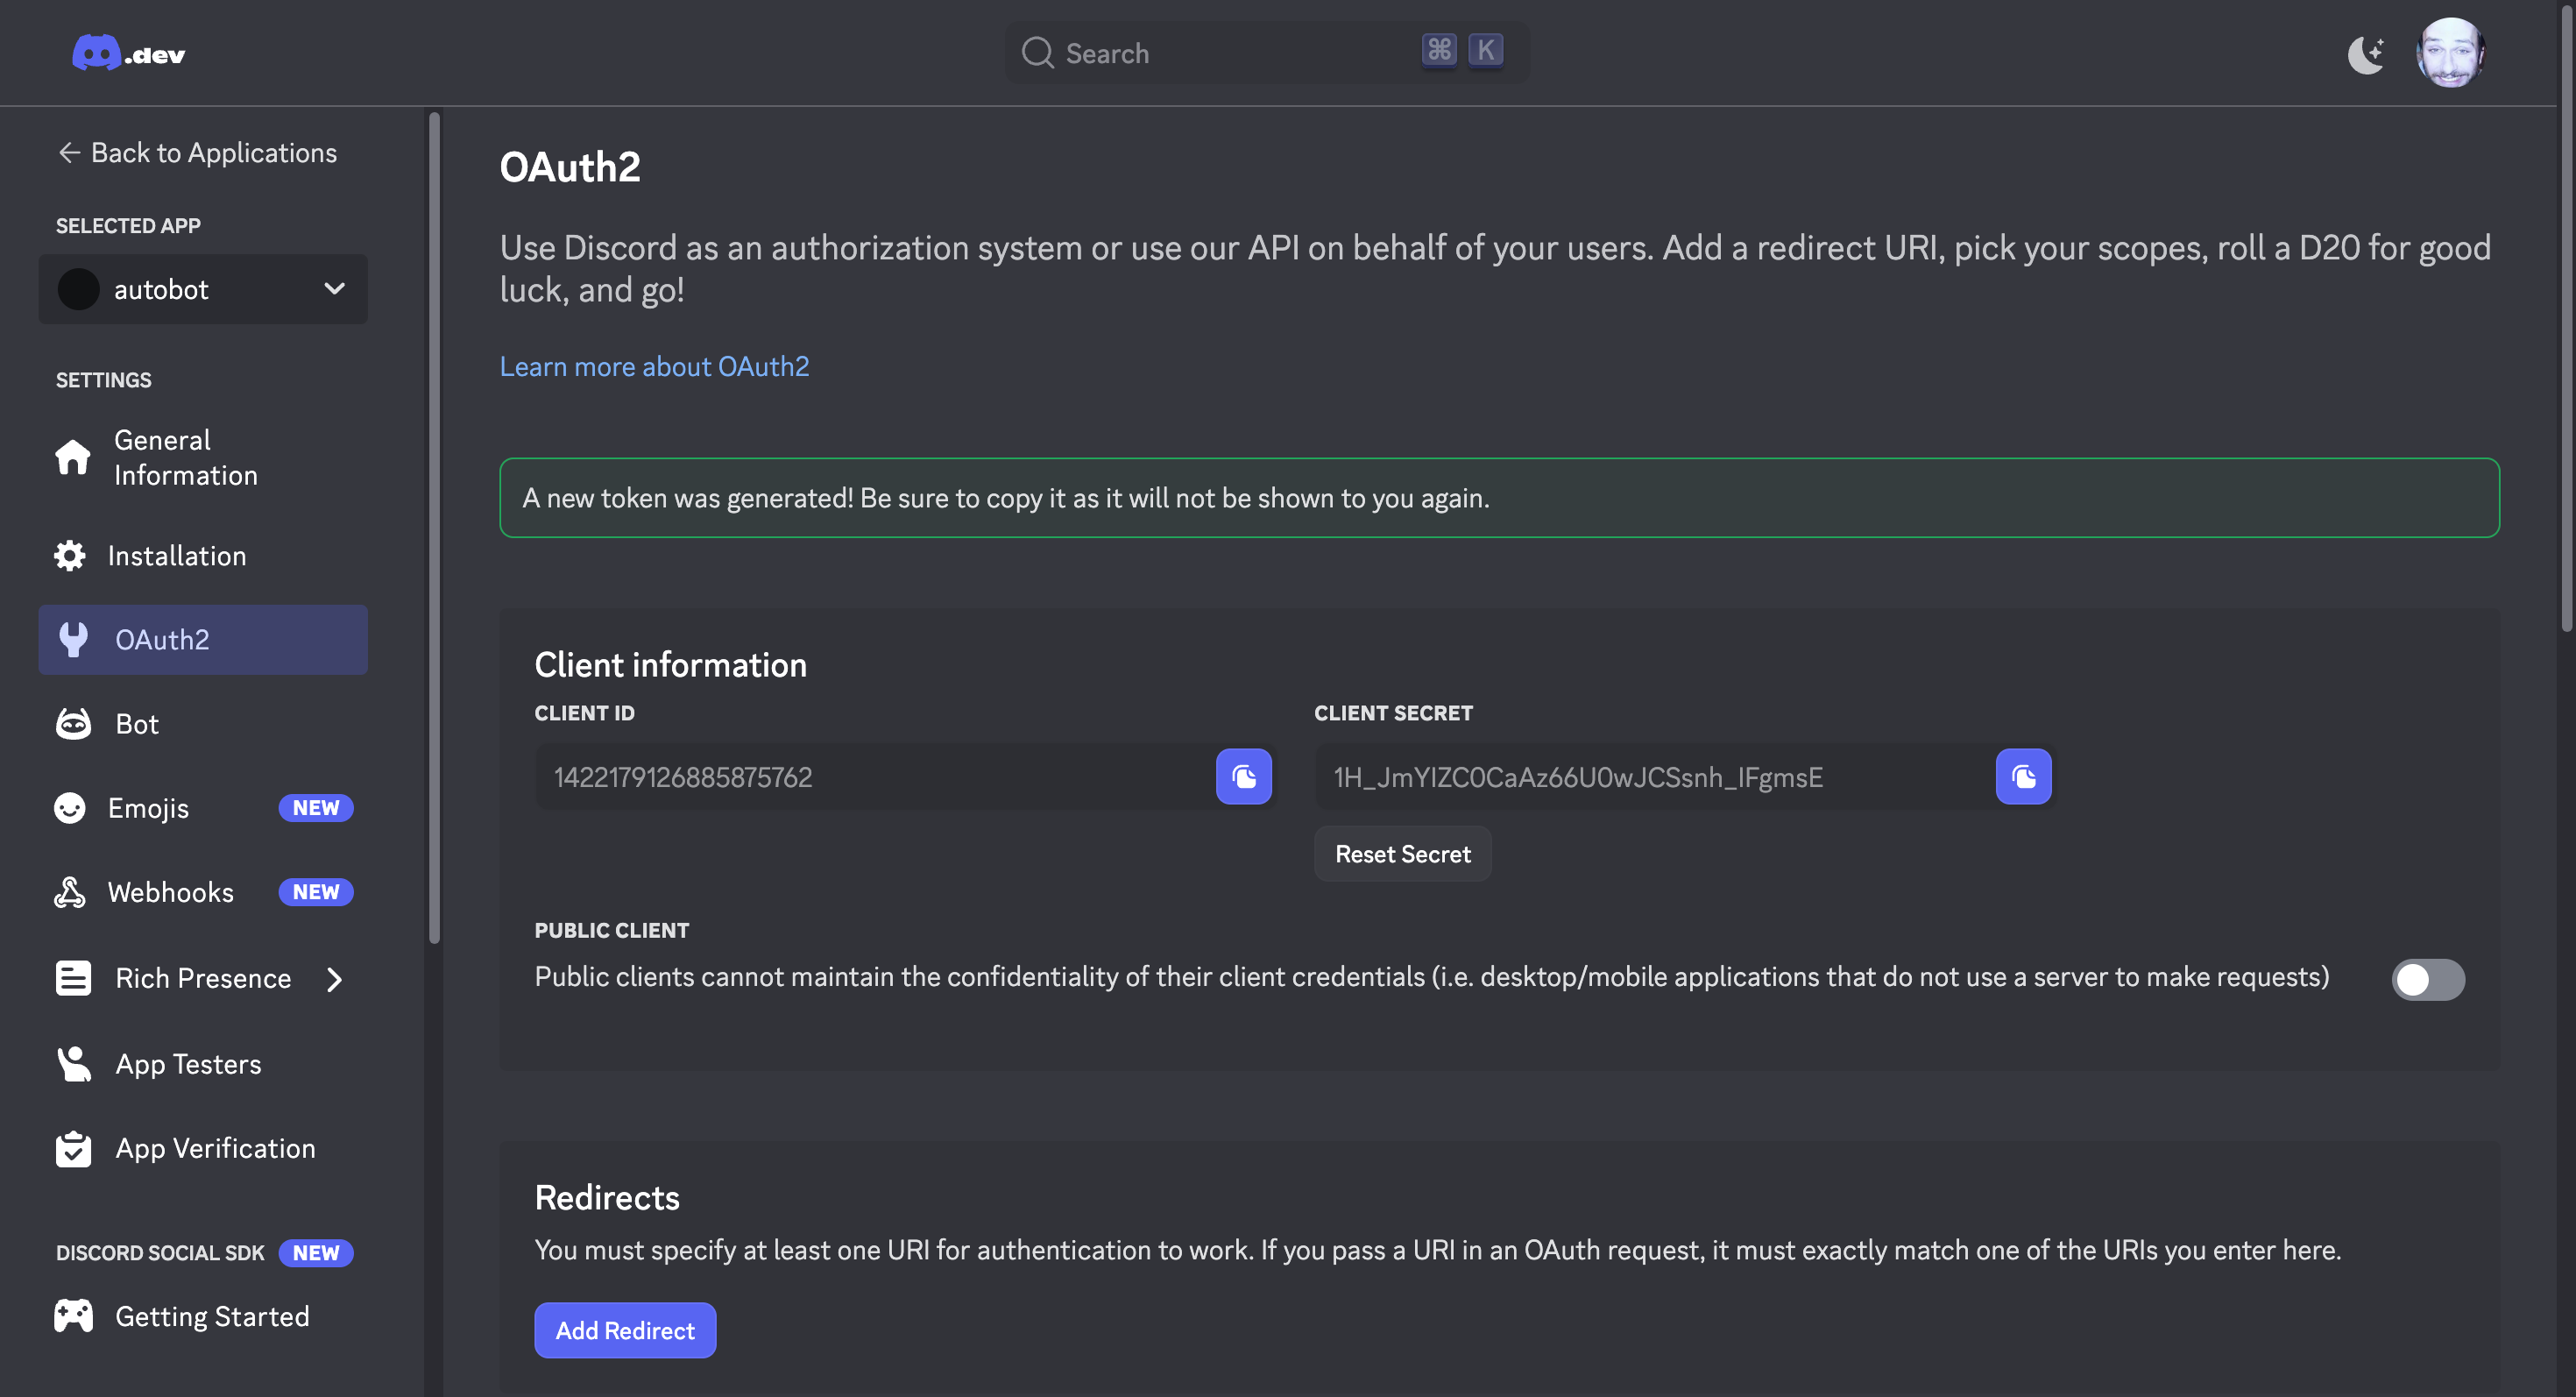Image resolution: width=2576 pixels, height=1397 pixels.
Task: Click the General Information home icon
Action: 72,458
